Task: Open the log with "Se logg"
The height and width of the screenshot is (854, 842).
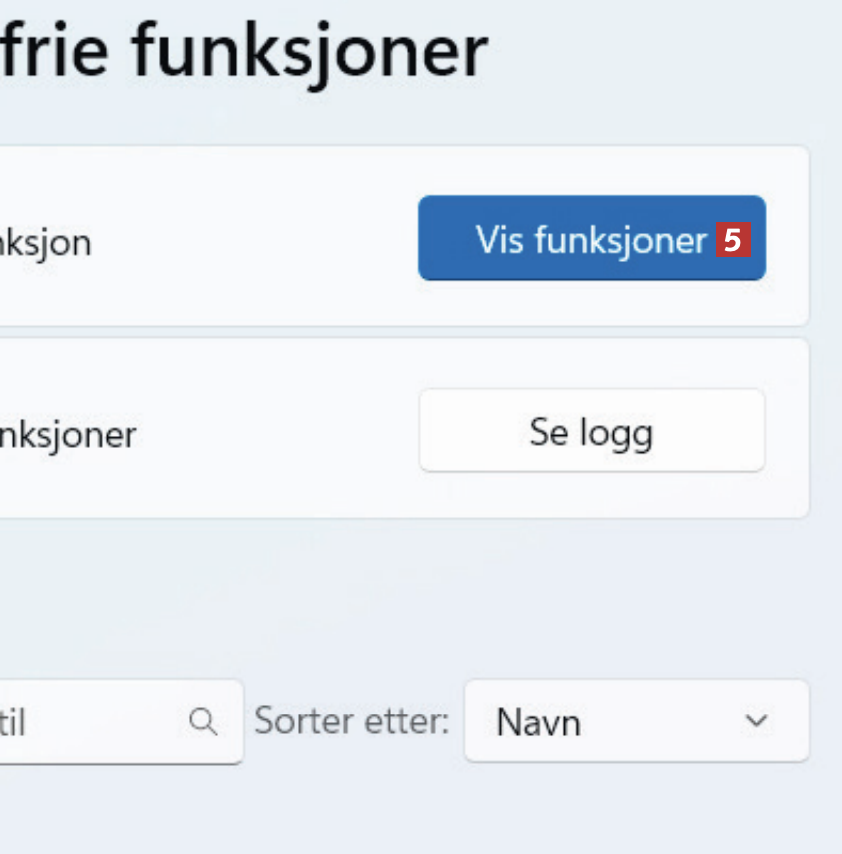Action: (x=591, y=431)
